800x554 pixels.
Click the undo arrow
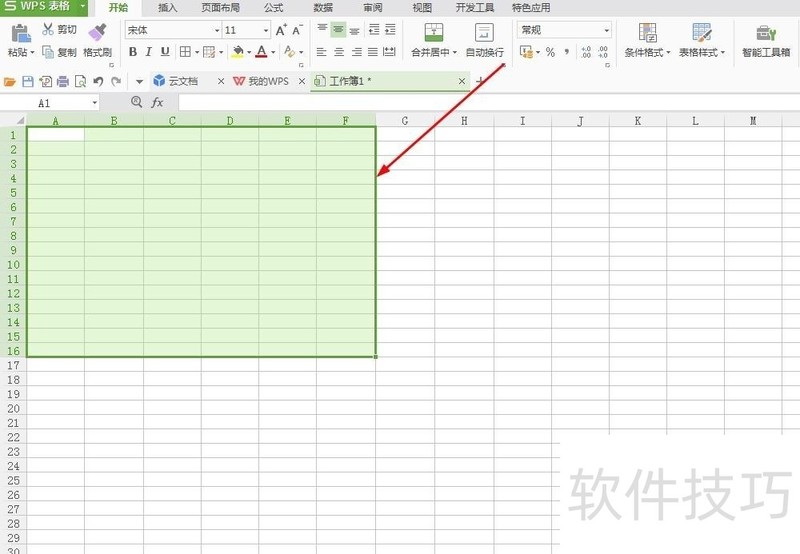tap(98, 81)
